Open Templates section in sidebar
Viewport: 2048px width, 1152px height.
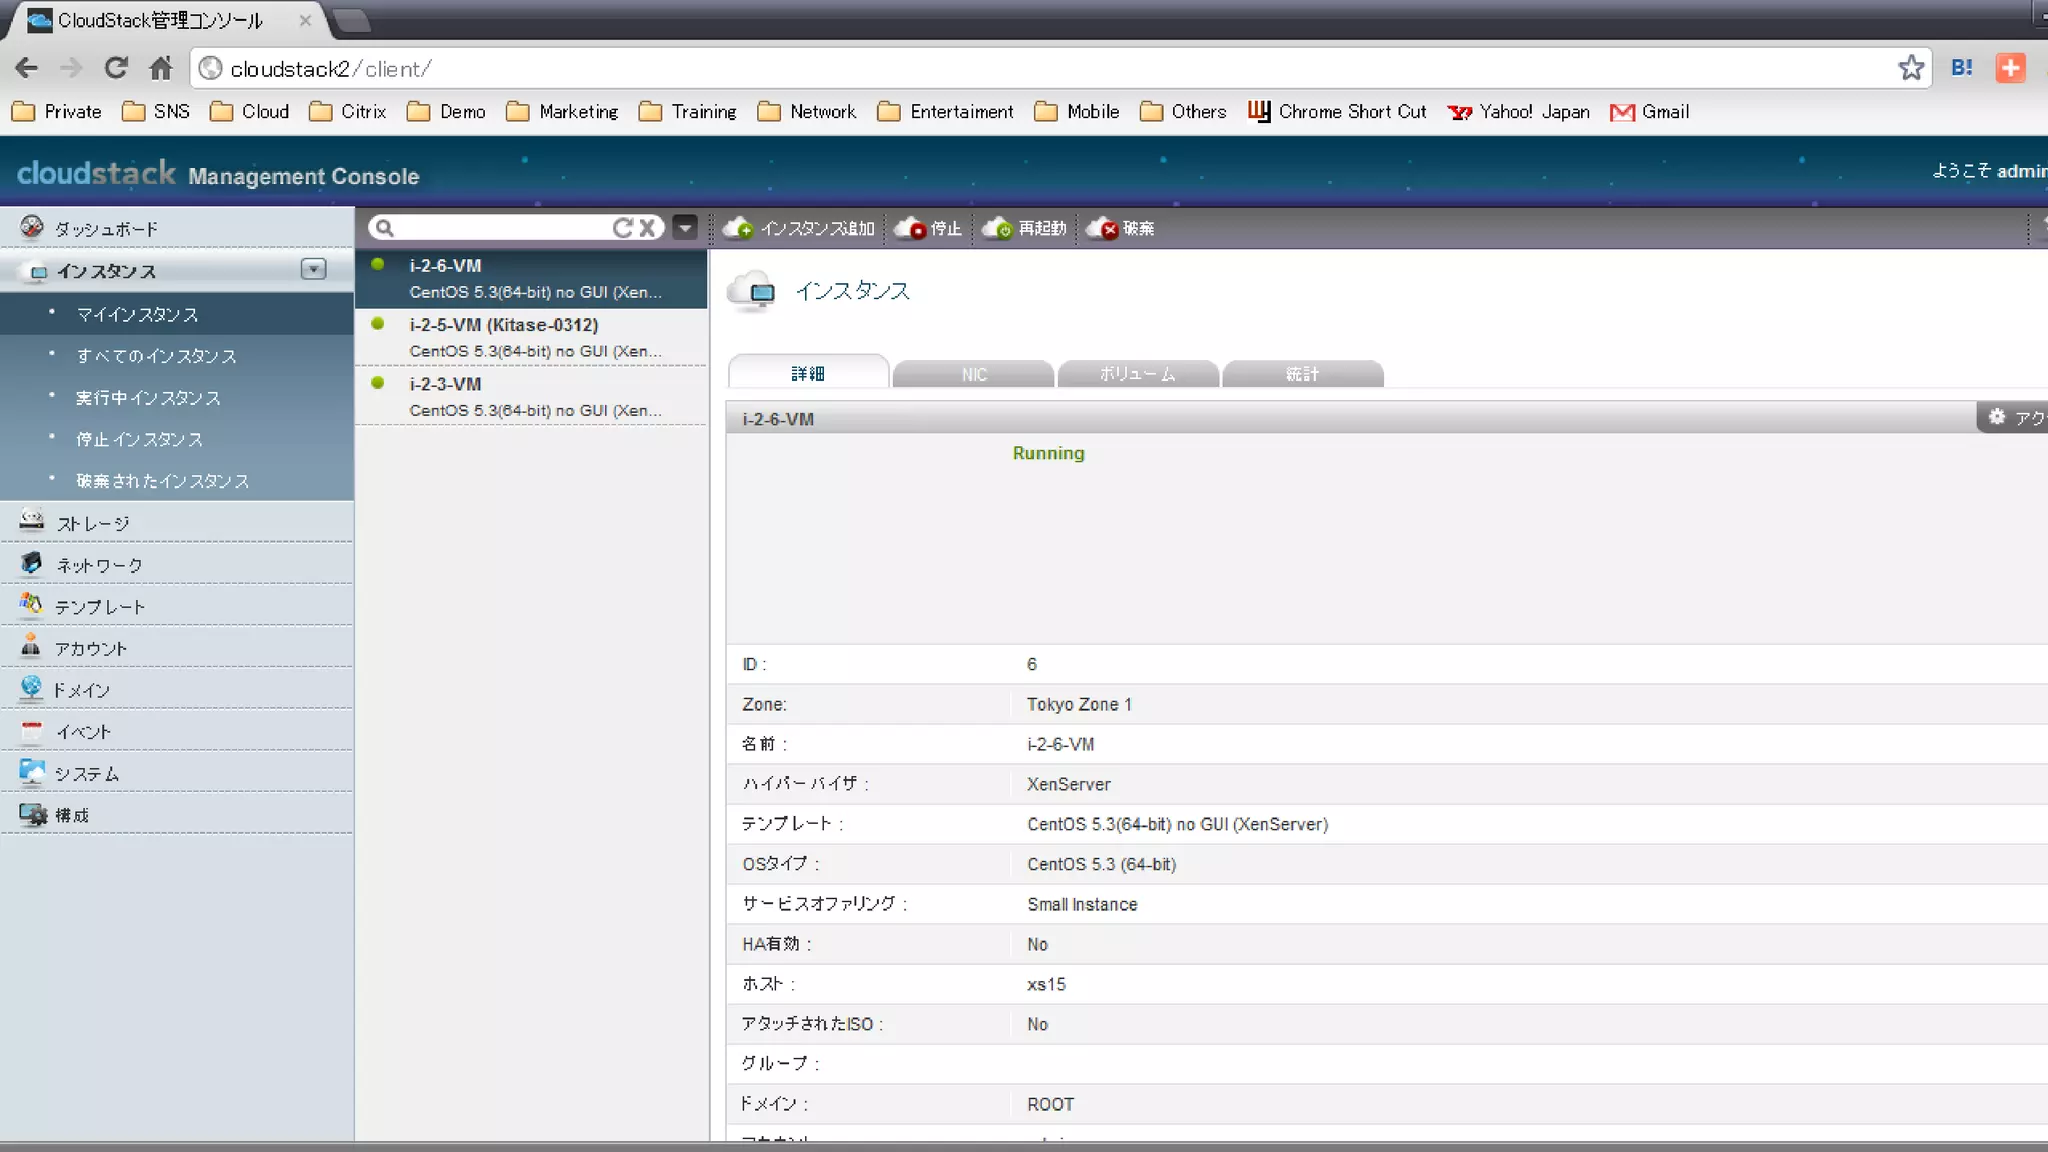pos(99,607)
